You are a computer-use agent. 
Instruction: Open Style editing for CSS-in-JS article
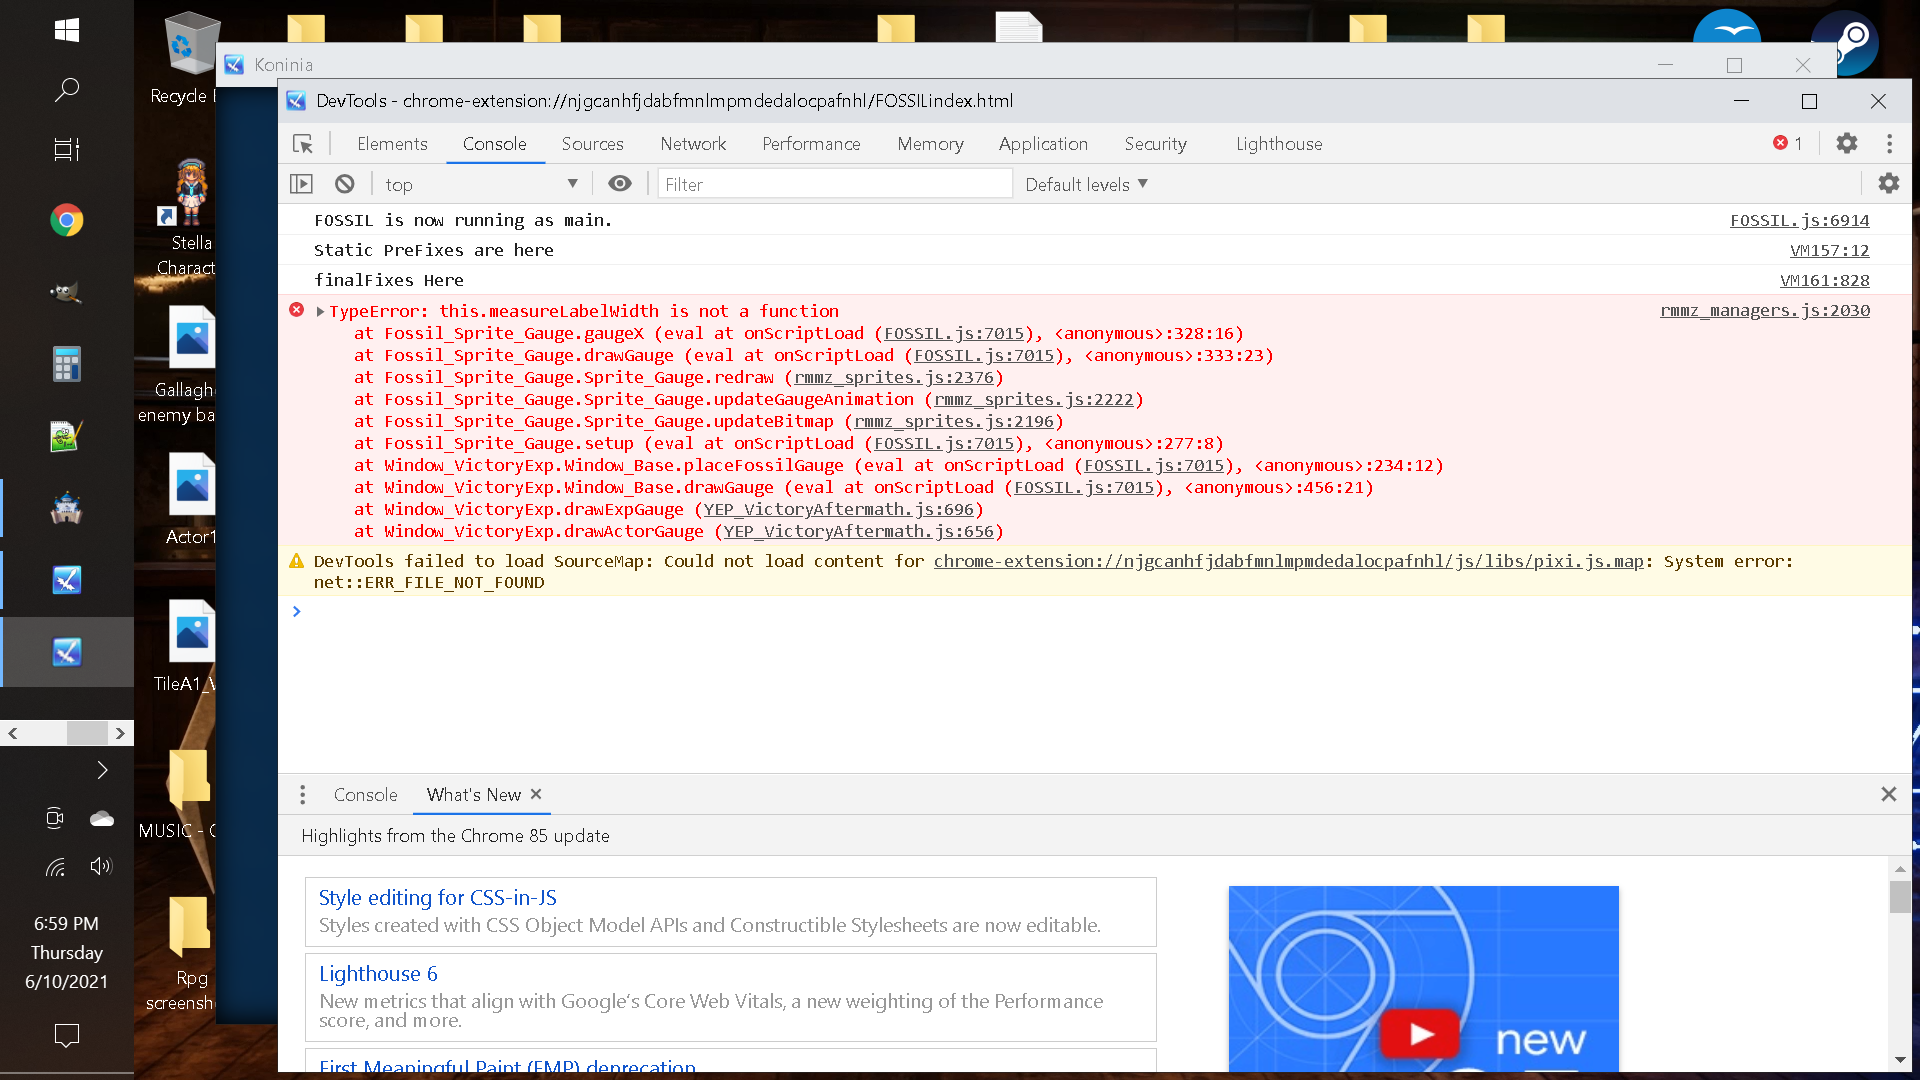(x=437, y=897)
